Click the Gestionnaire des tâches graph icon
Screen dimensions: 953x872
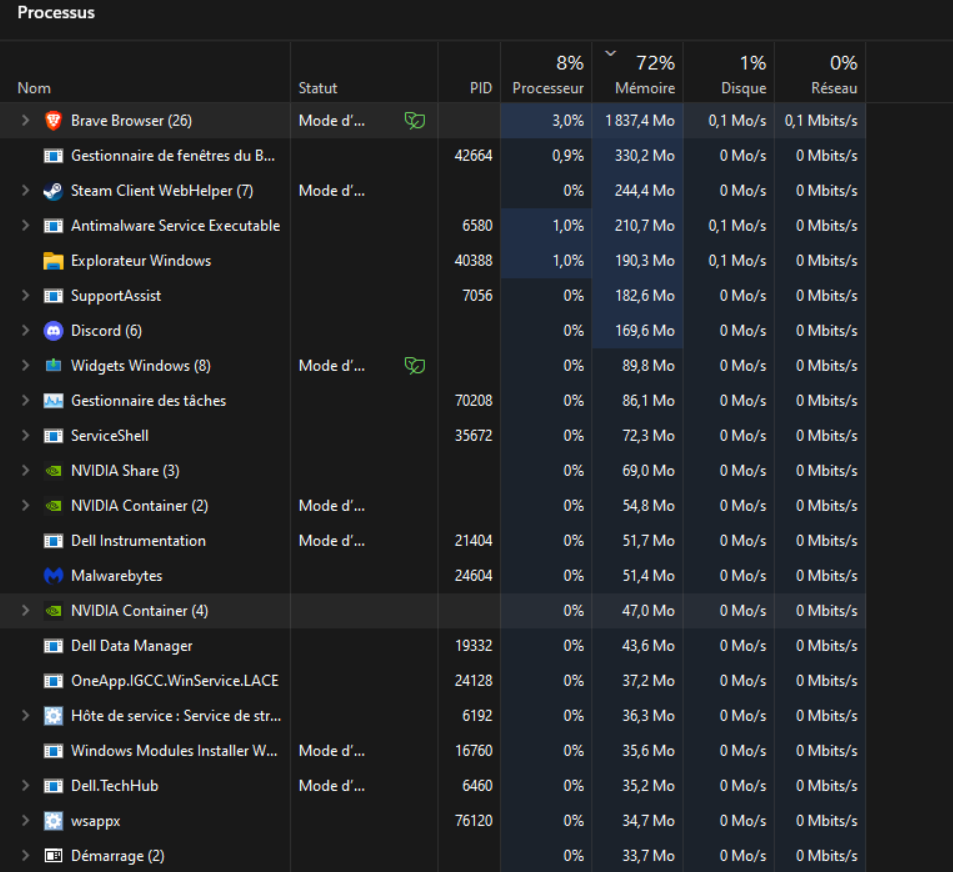pos(53,401)
